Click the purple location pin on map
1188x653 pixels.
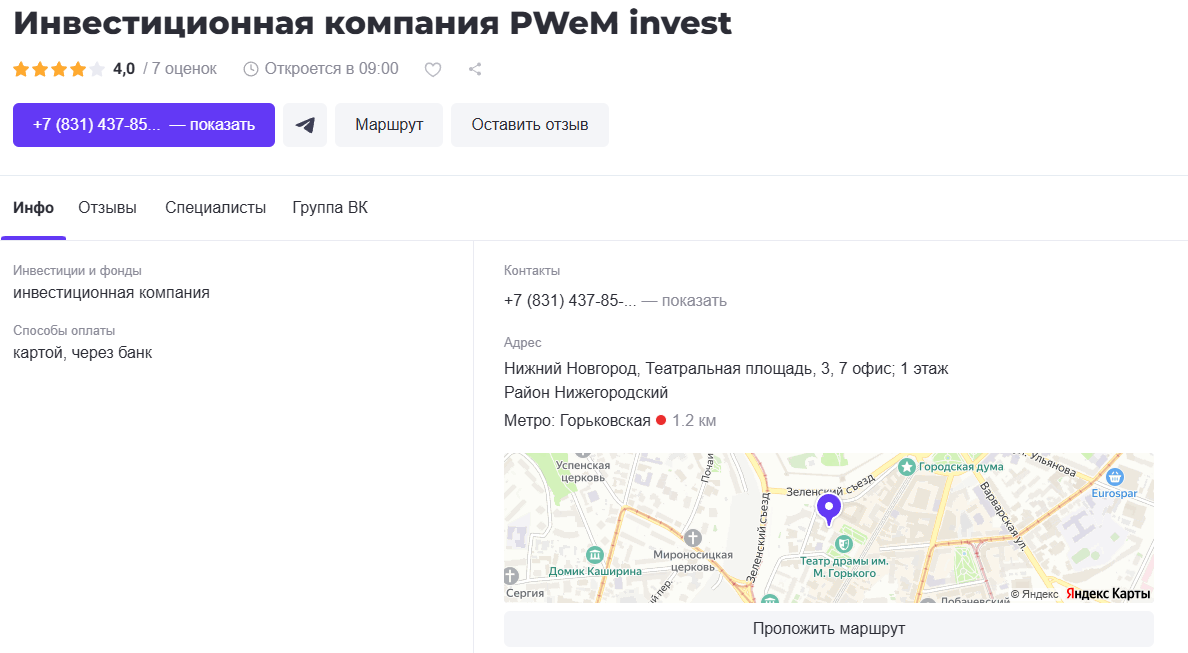pyautogui.click(x=828, y=508)
